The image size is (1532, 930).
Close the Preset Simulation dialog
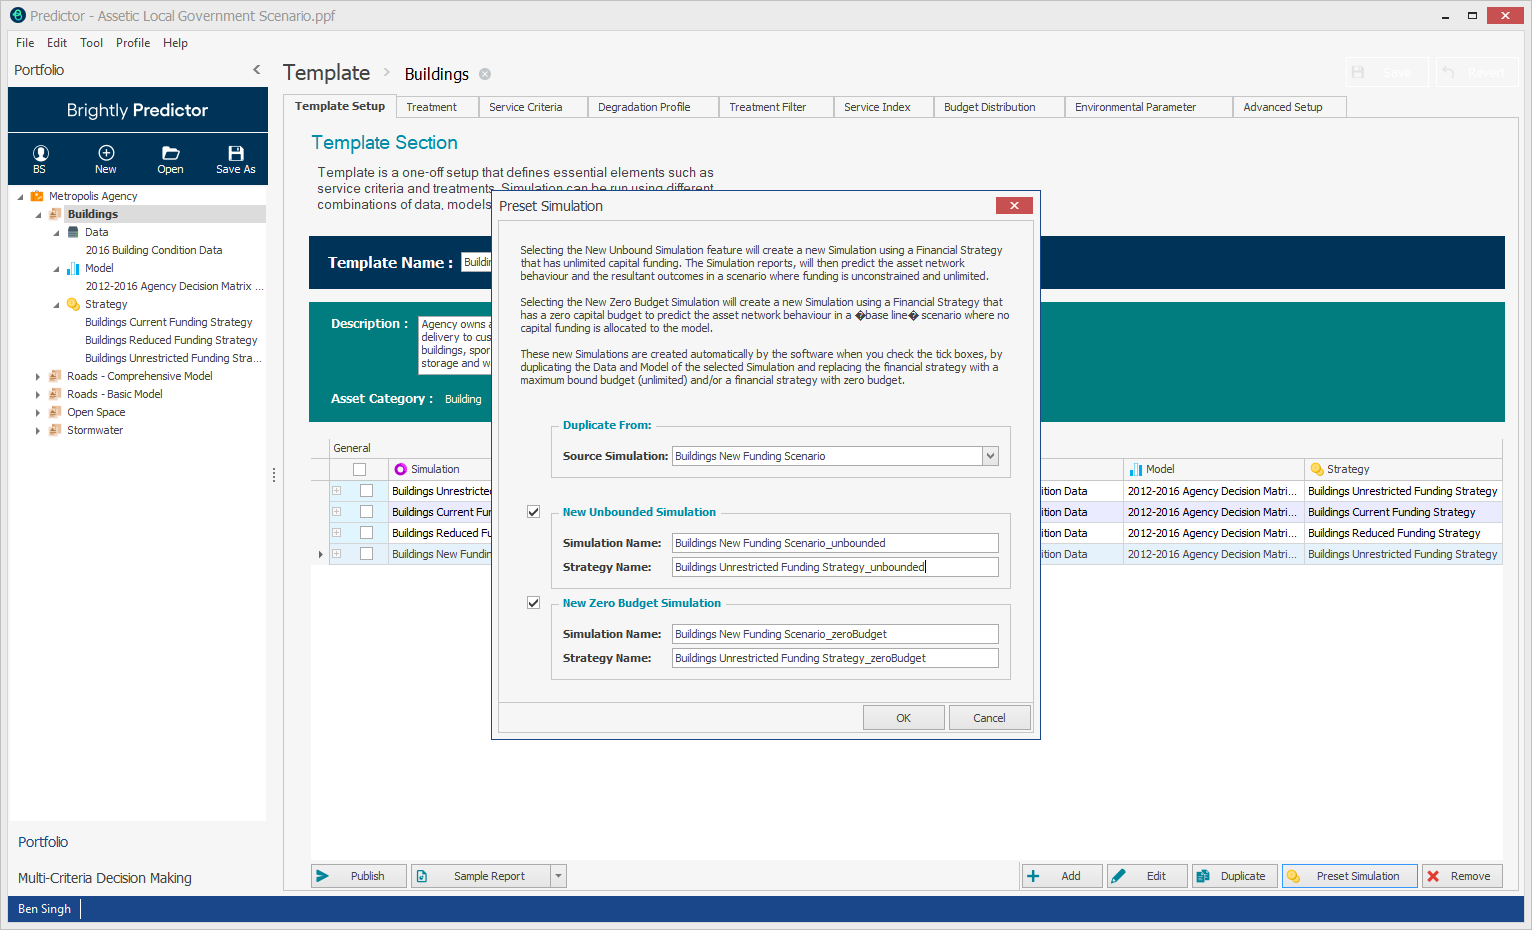pyautogui.click(x=1014, y=206)
